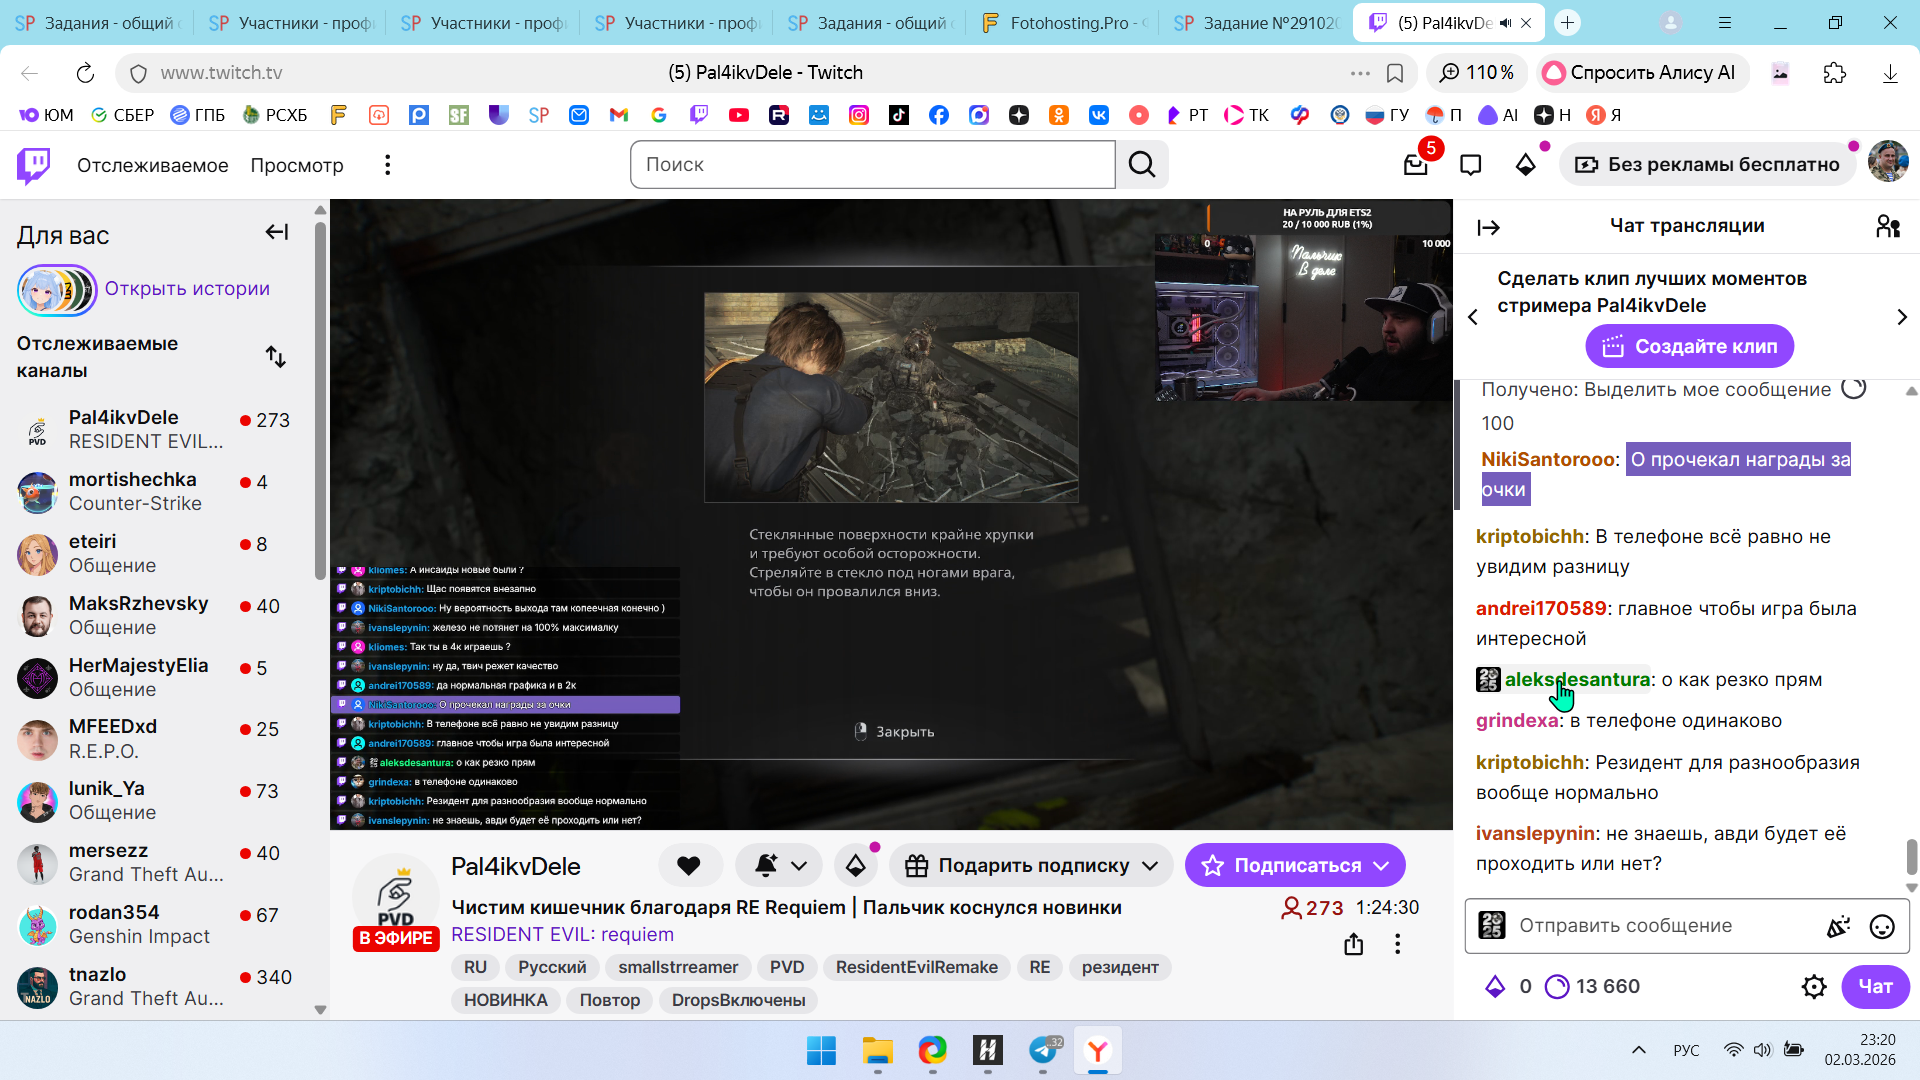The image size is (1920, 1080).
Task: Click the Twitch logo home icon
Action: pos(34,165)
